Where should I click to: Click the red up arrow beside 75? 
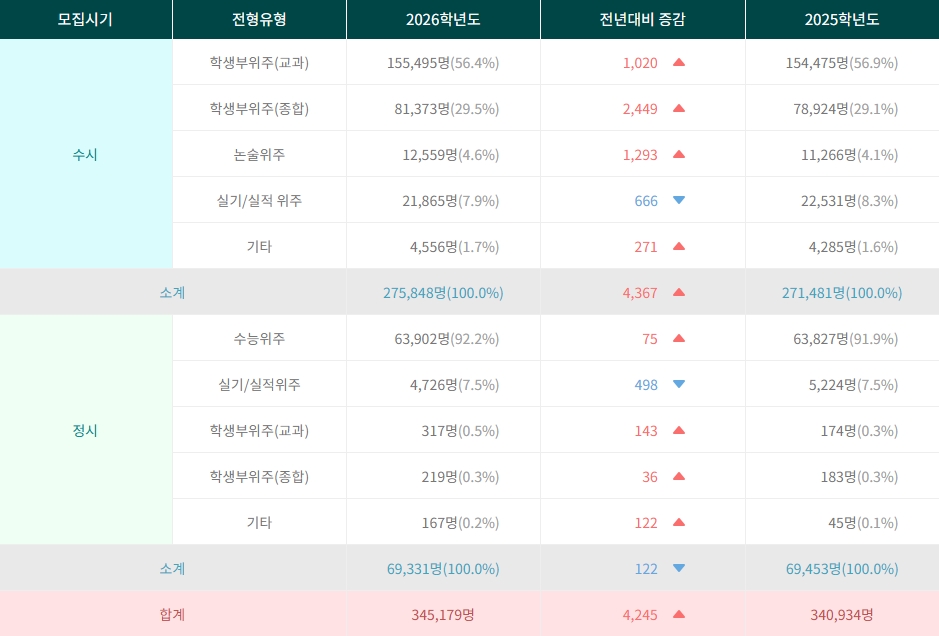click(x=679, y=338)
